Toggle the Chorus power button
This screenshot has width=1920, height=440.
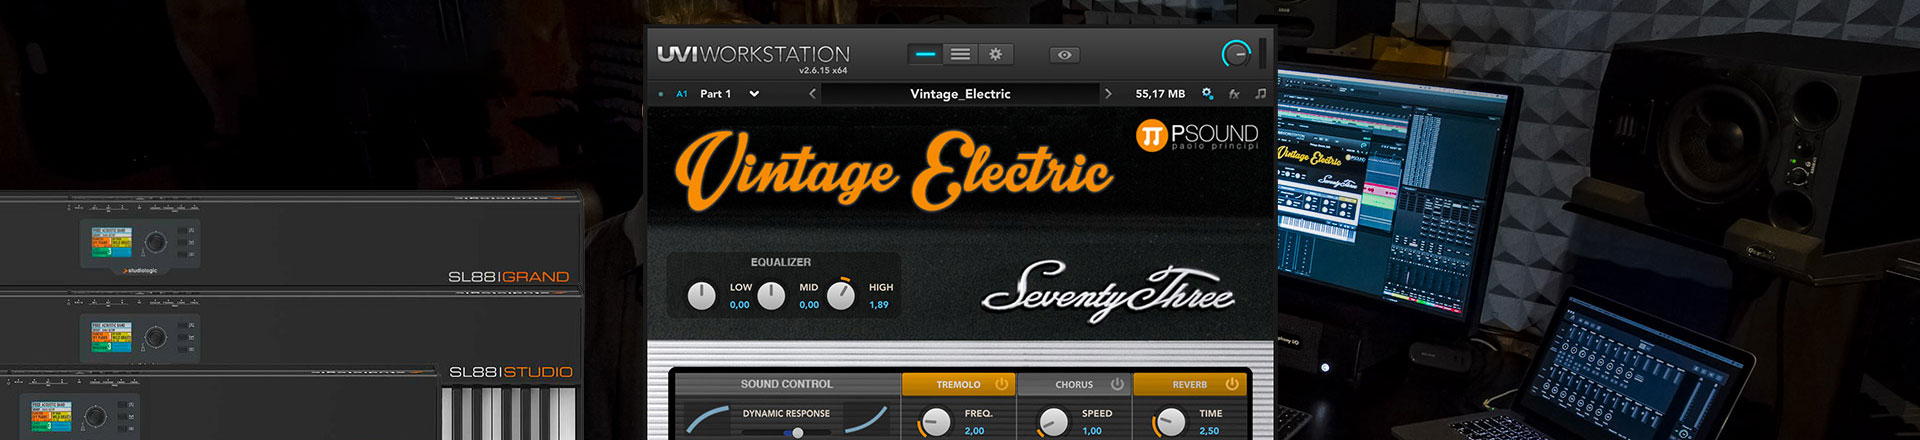(1117, 384)
